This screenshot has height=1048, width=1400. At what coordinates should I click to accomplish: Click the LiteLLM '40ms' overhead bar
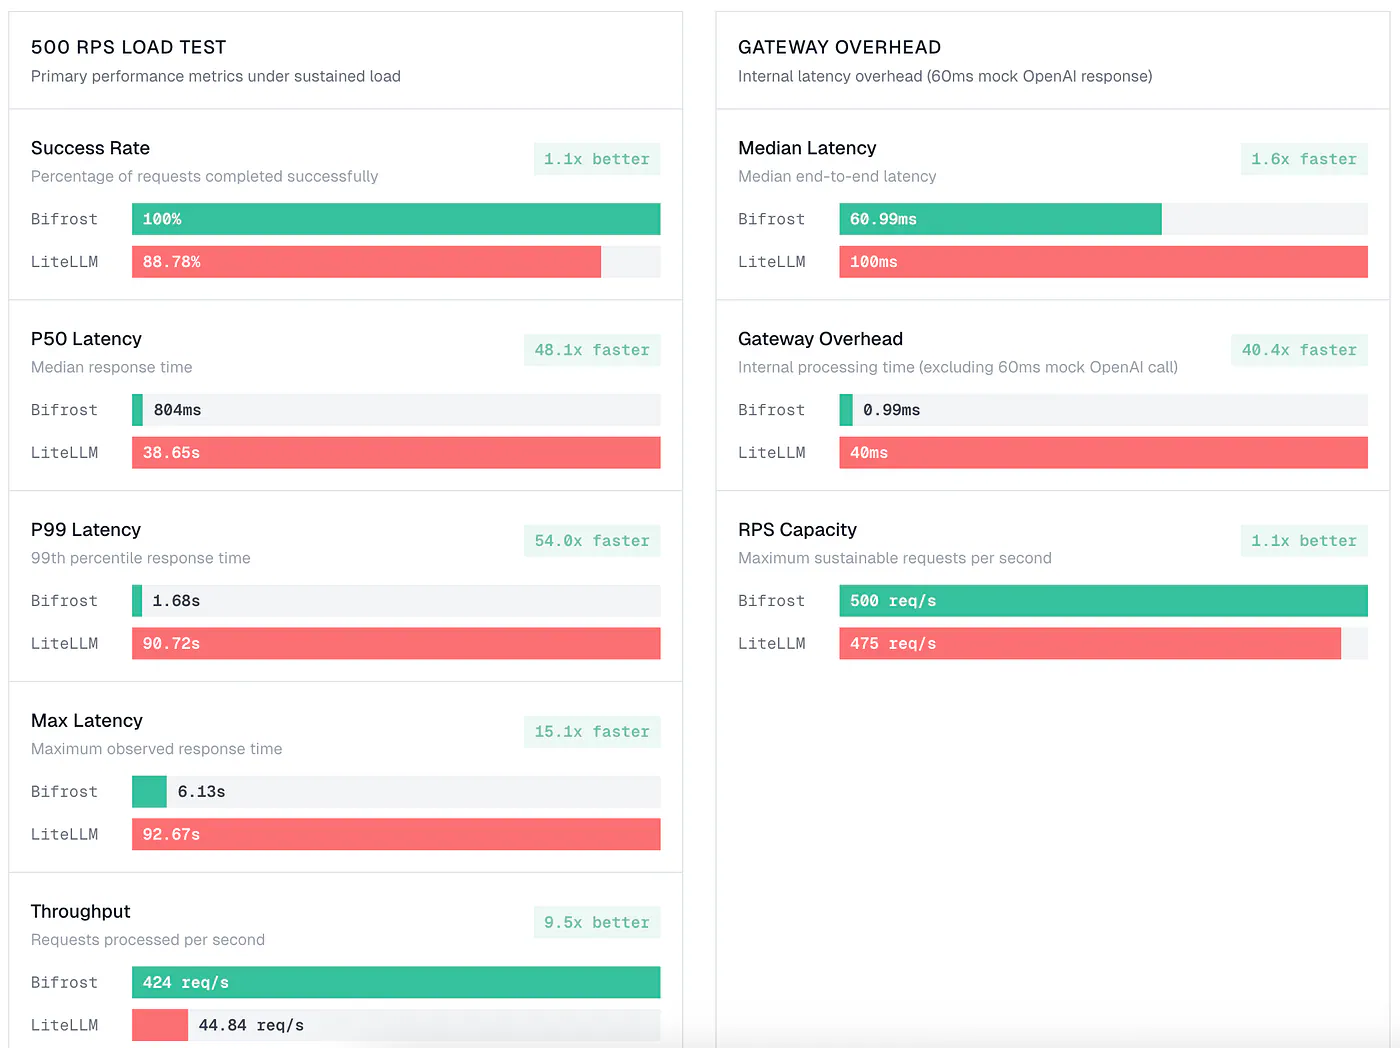tap(1103, 453)
